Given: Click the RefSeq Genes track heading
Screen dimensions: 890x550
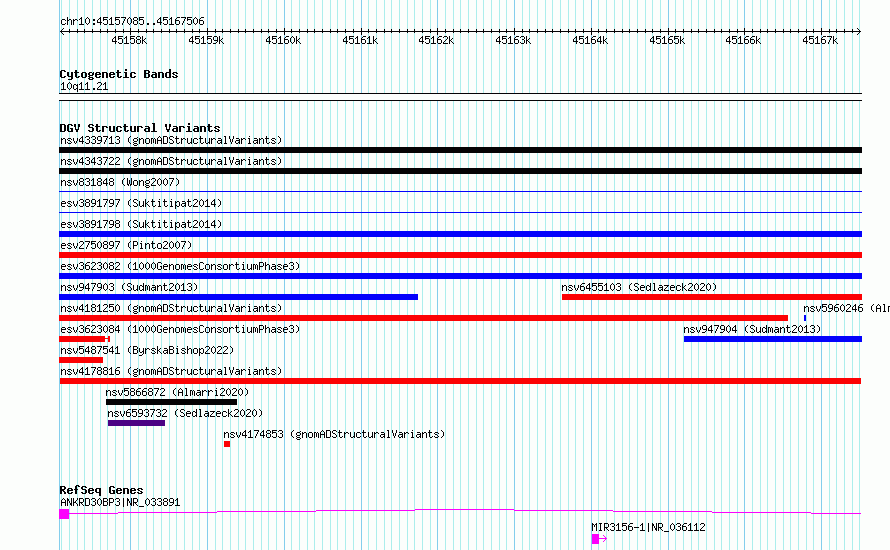Looking at the screenshot, I should [101, 490].
